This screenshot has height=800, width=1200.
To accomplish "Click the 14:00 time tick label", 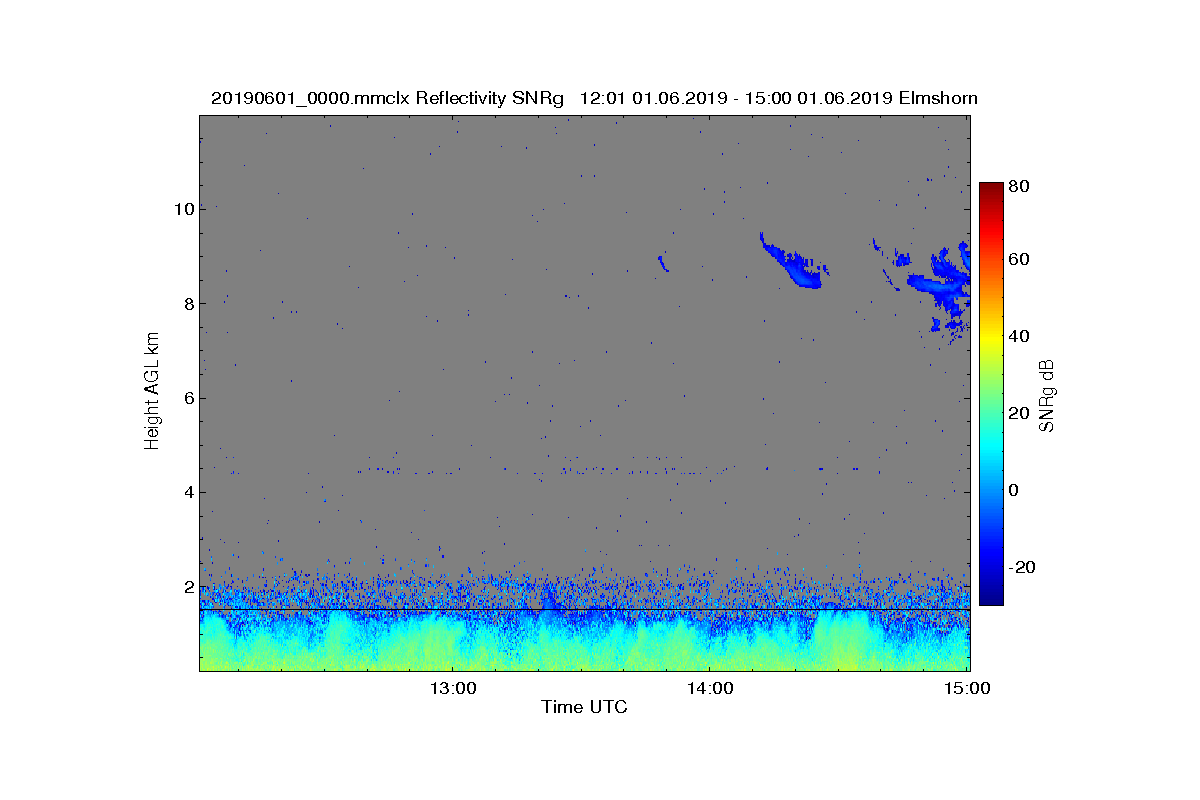I will (x=709, y=689).
